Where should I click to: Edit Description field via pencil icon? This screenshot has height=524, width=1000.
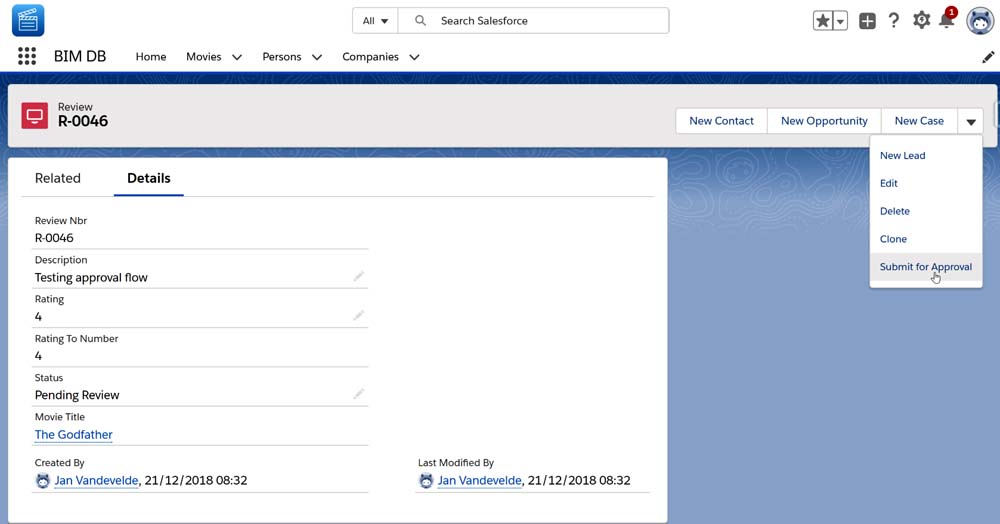(x=358, y=276)
